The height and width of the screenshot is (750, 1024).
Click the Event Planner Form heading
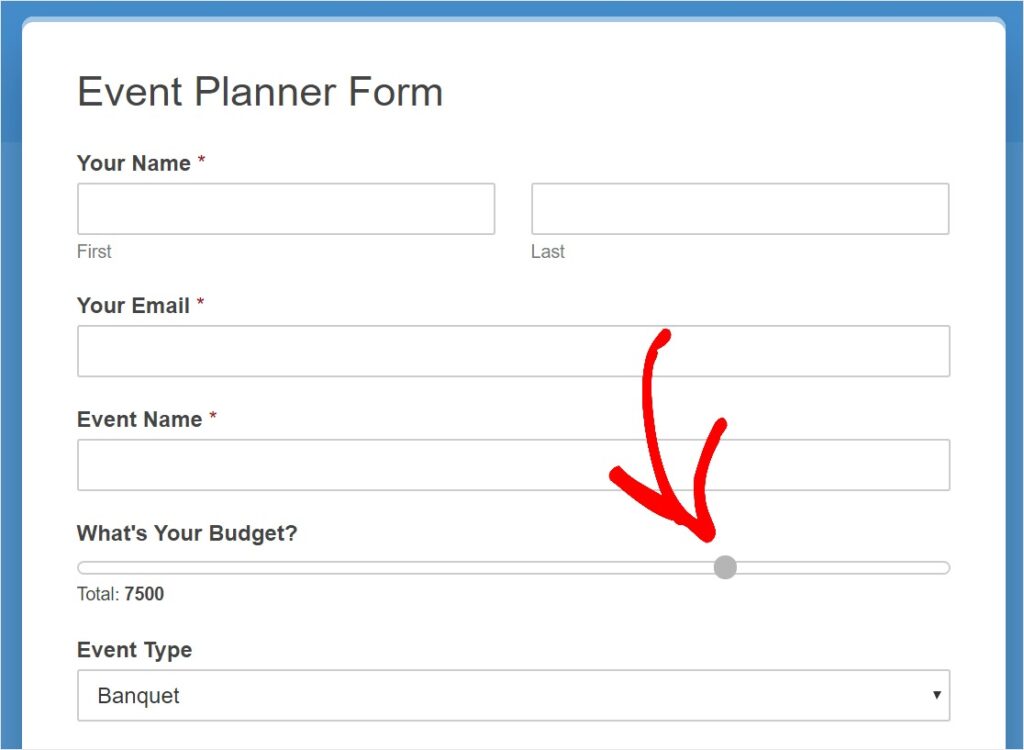pos(260,92)
